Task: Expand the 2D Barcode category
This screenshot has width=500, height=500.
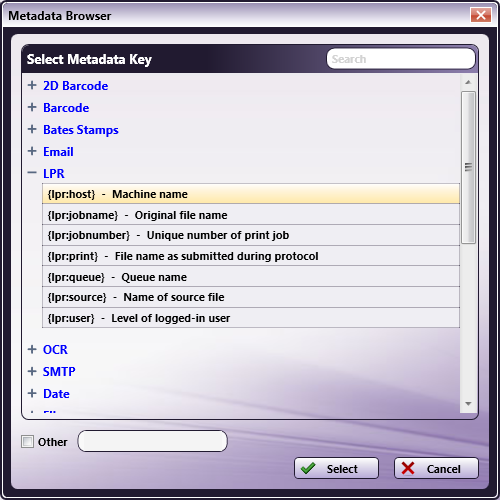Action: click(x=32, y=85)
